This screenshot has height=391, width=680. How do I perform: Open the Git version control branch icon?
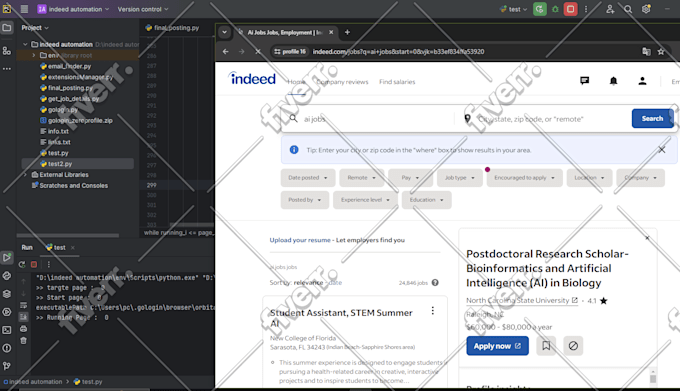point(7,366)
